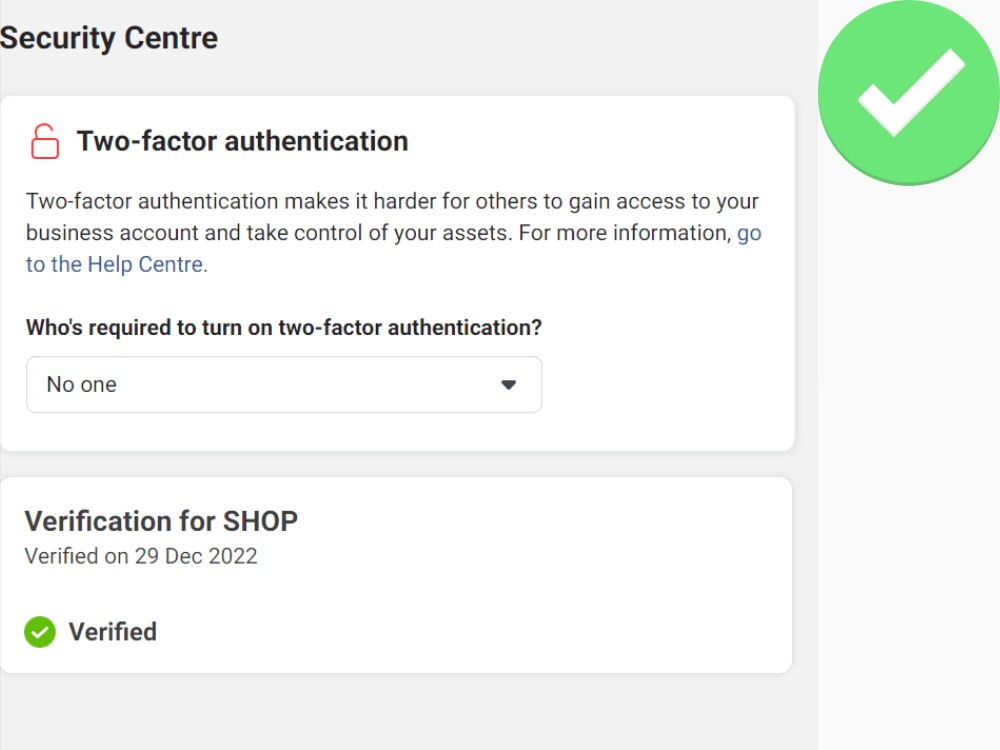The height and width of the screenshot is (750, 1000).
Task: Click the 'Verification for SHOP' heading
Action: [x=161, y=521]
